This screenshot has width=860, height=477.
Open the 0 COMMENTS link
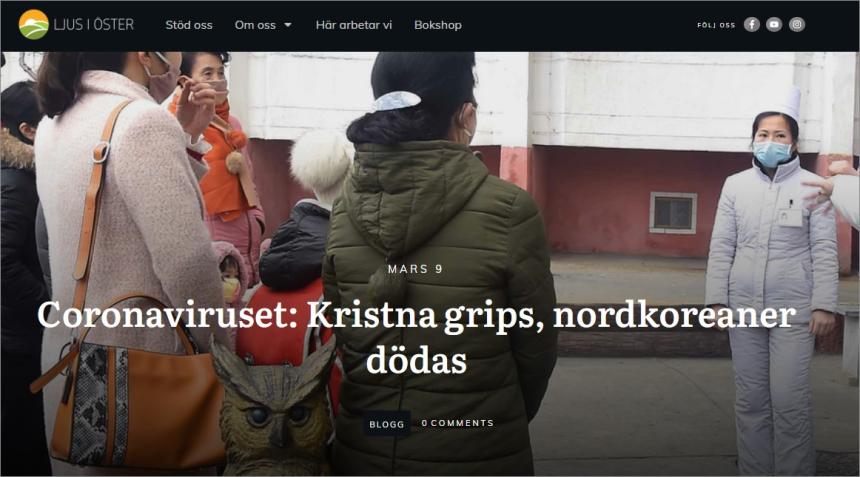(457, 423)
